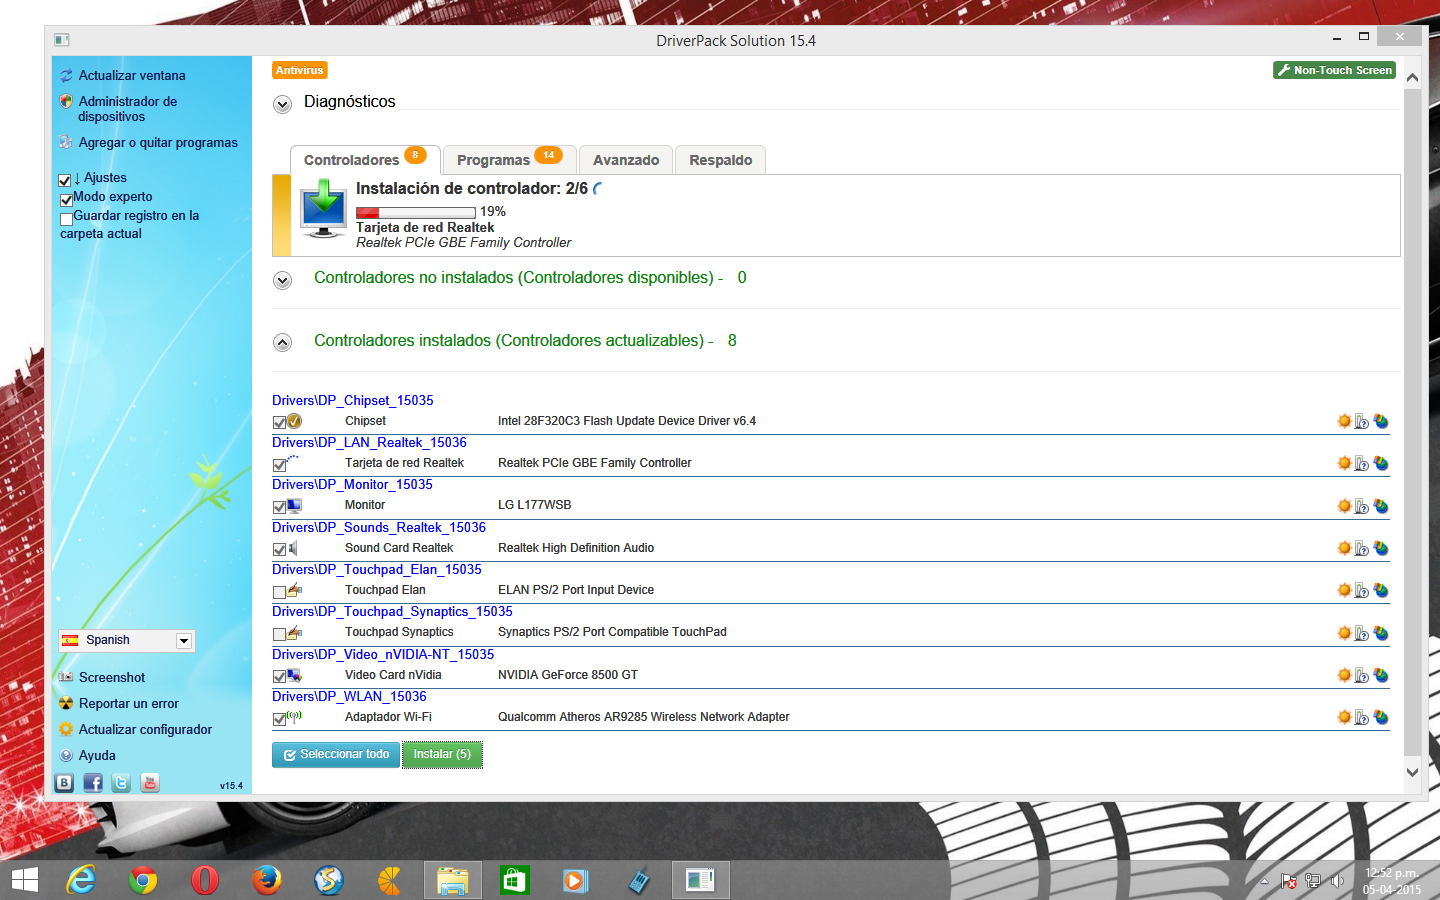
Task: Open the Respaldo tab
Action: point(721,160)
